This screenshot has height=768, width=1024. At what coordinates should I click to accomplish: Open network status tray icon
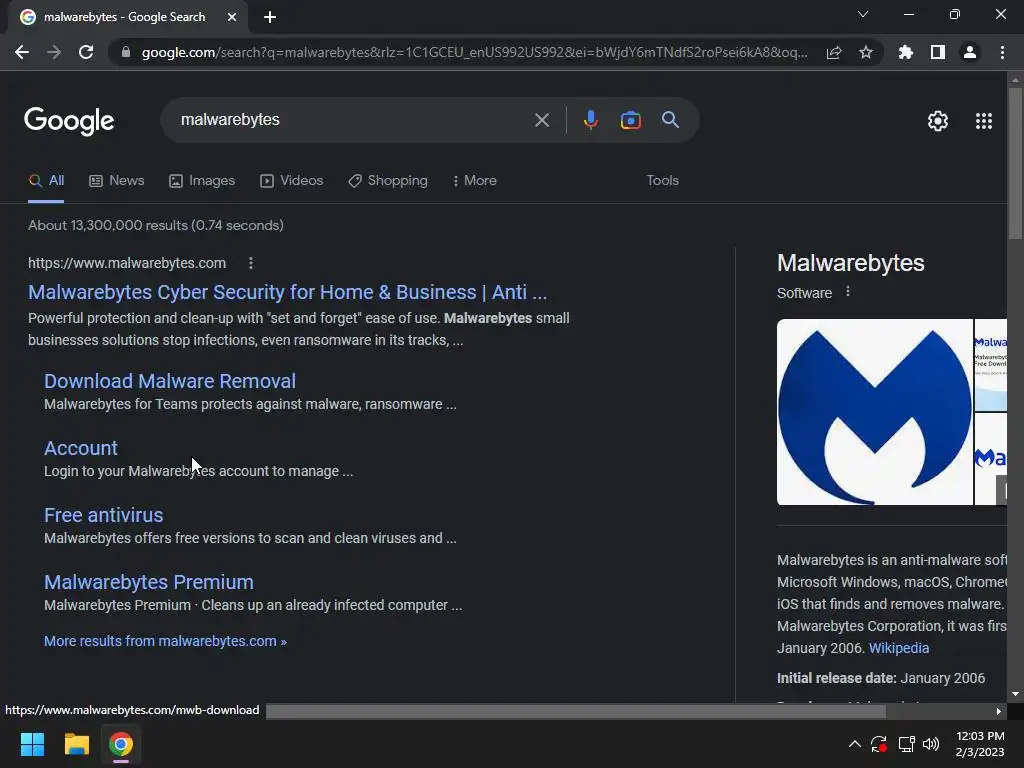(906, 744)
